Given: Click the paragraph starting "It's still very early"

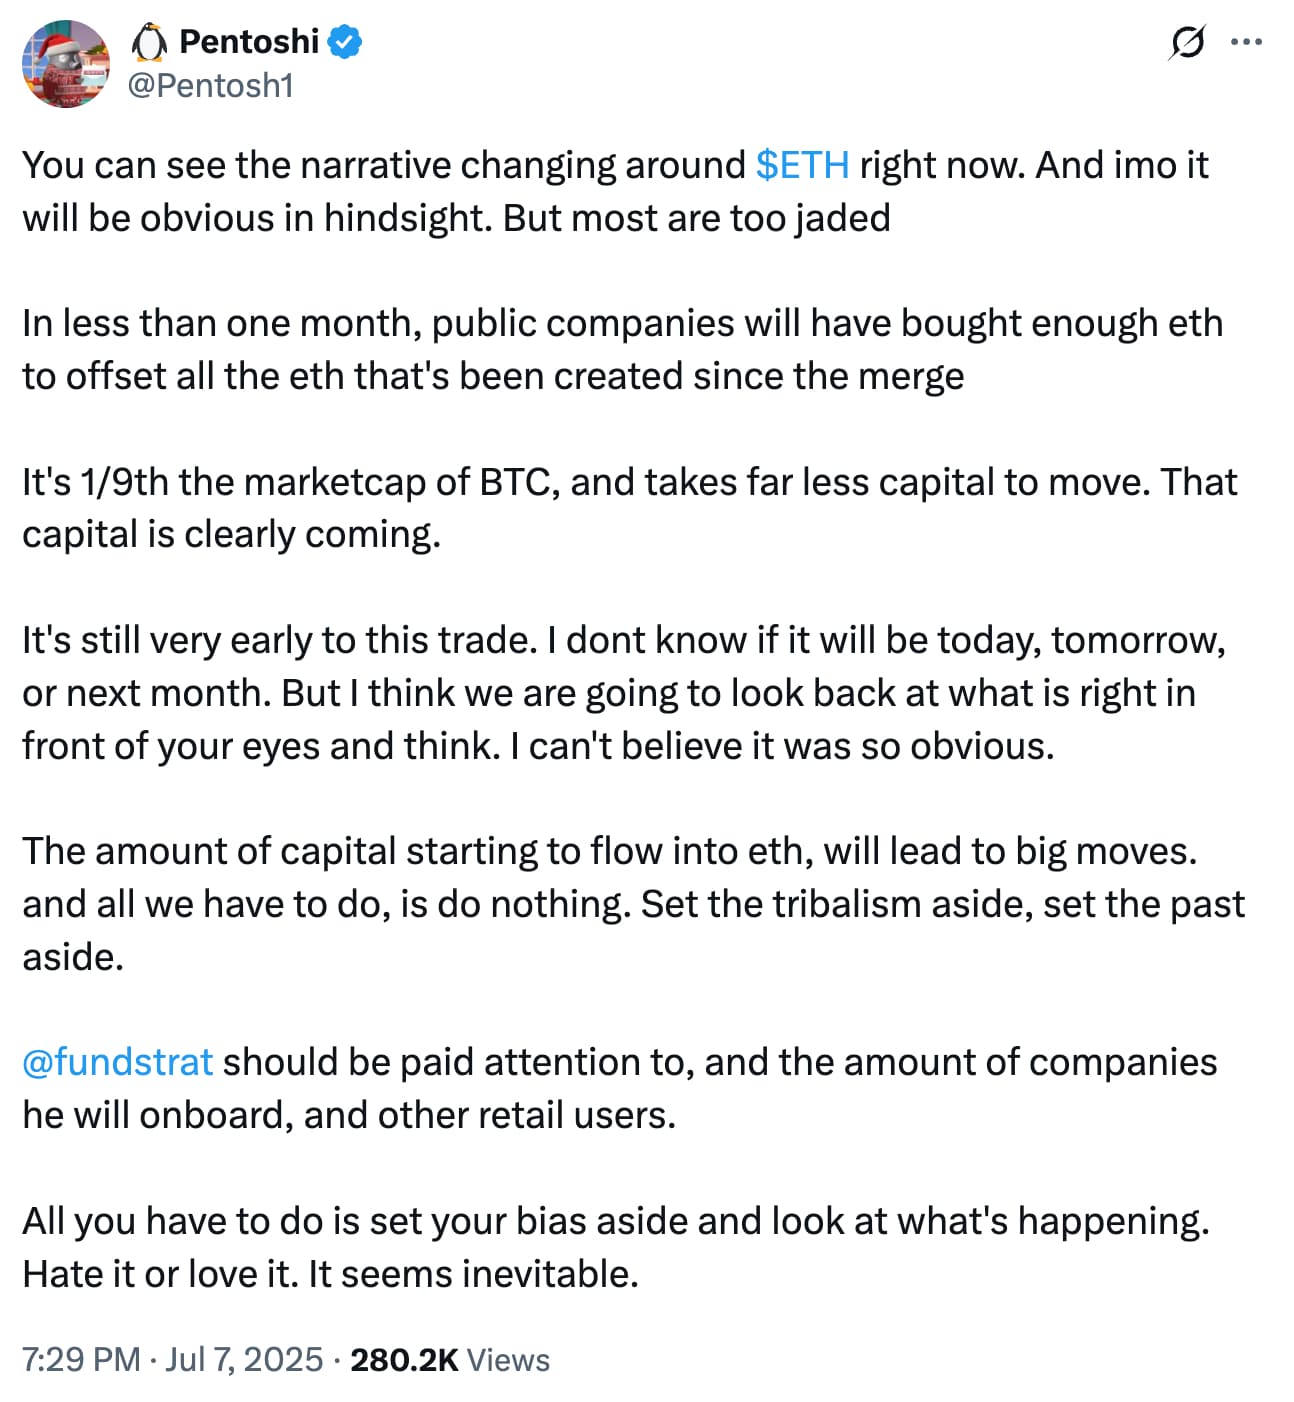Looking at the screenshot, I should pos(622,693).
